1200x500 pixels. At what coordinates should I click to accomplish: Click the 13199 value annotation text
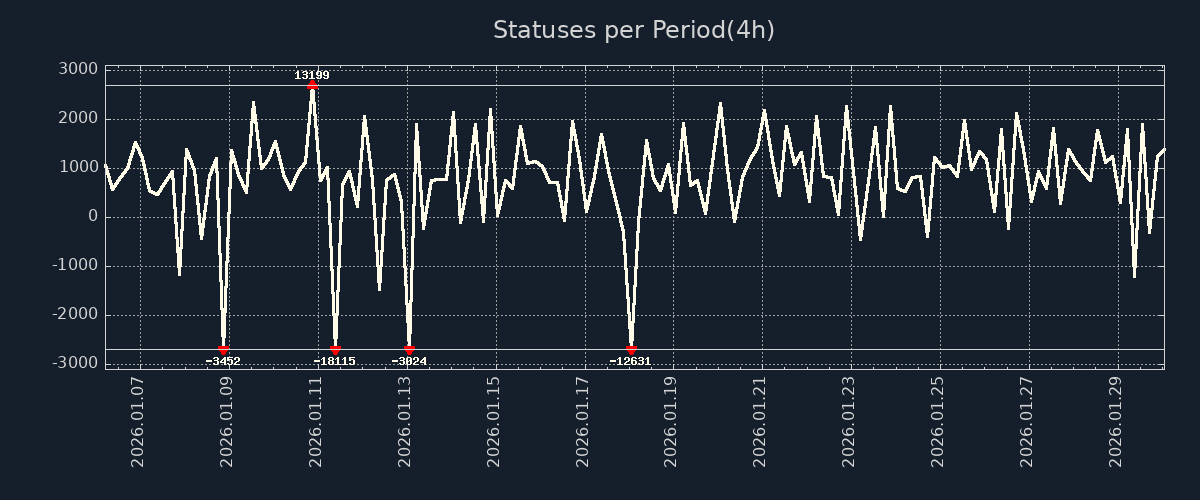point(311,75)
